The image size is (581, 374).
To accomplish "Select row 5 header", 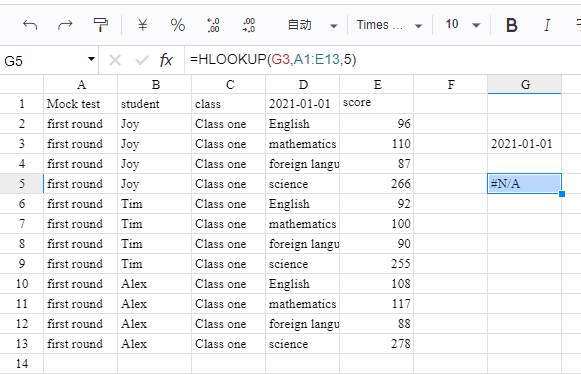I will [x=22, y=184].
